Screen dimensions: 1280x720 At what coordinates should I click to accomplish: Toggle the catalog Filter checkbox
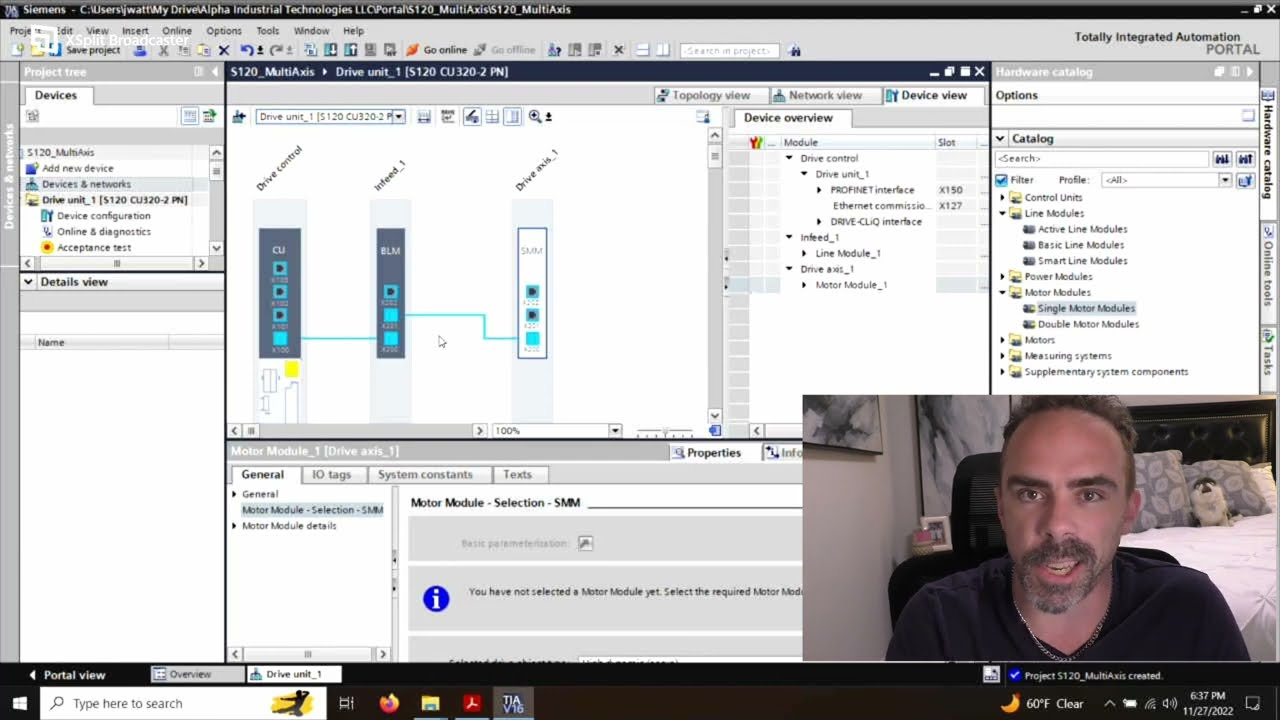[1001, 180]
